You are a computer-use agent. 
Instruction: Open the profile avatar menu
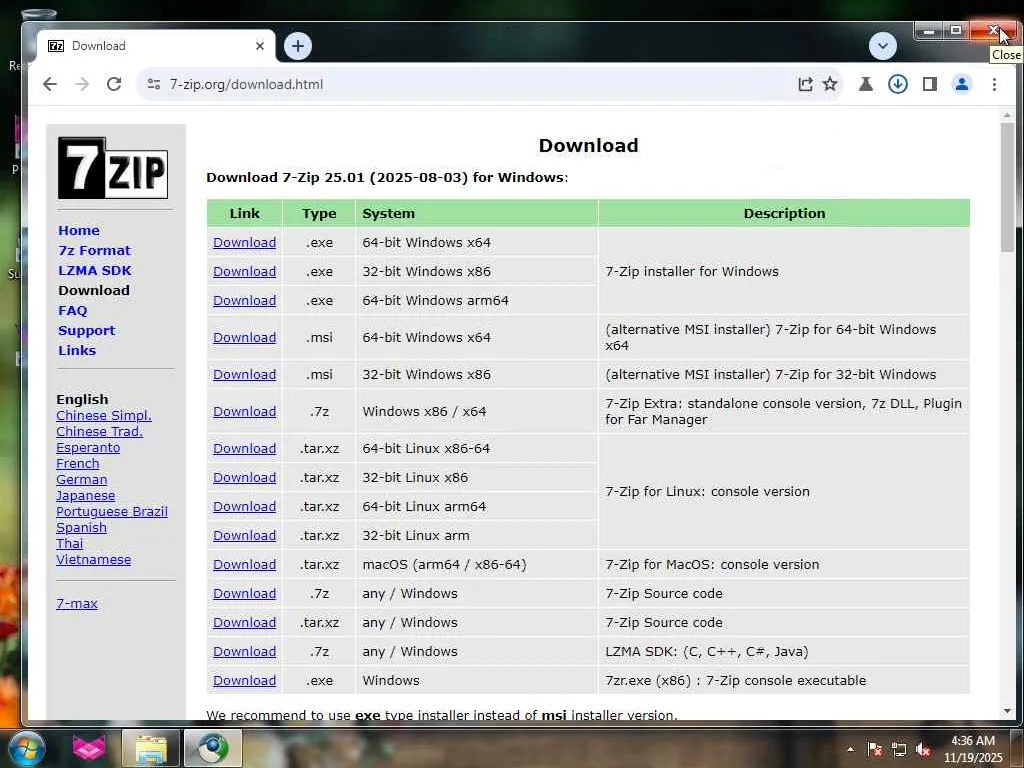point(962,84)
